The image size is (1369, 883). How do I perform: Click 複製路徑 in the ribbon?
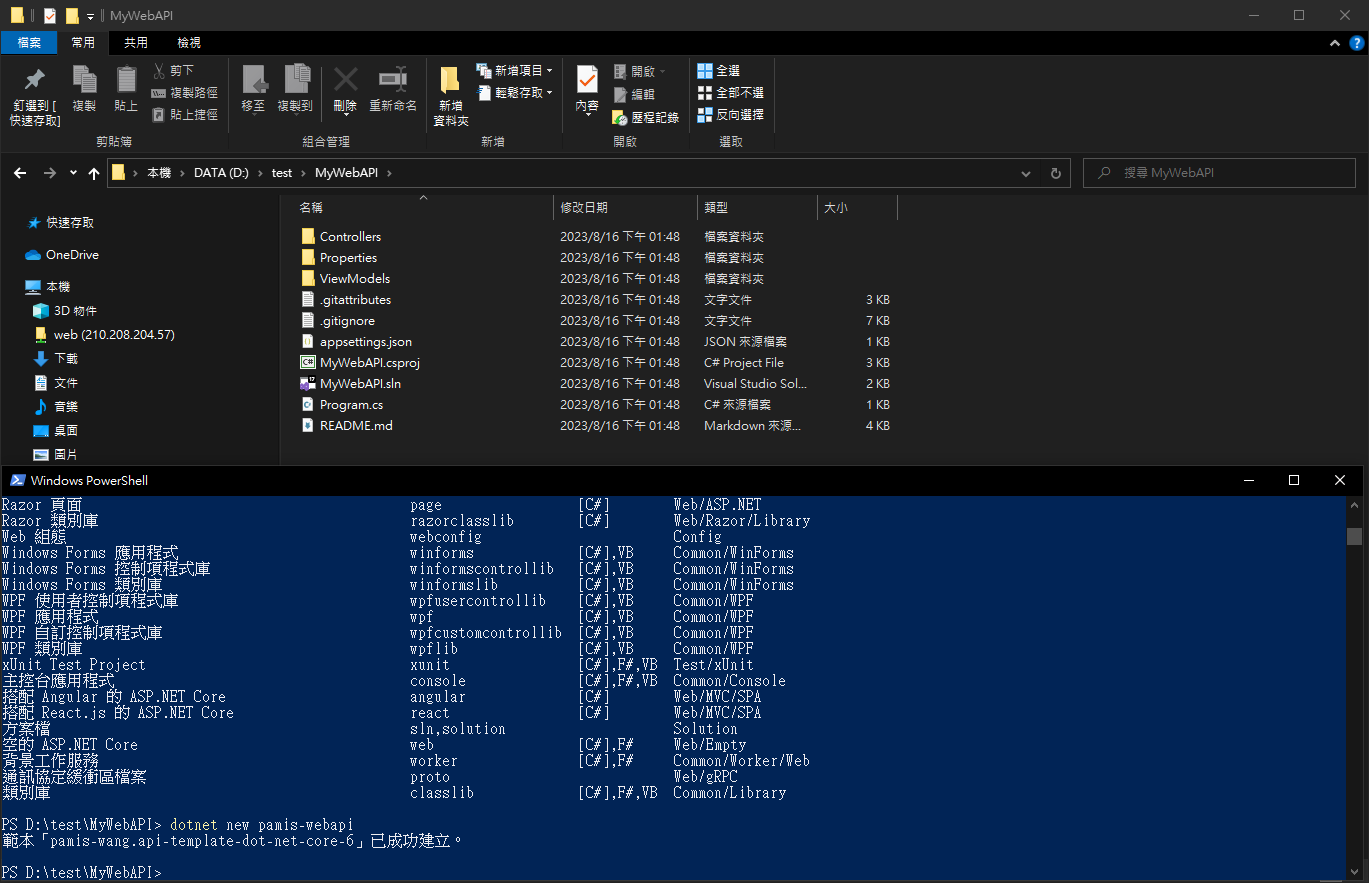pyautogui.click(x=184, y=93)
